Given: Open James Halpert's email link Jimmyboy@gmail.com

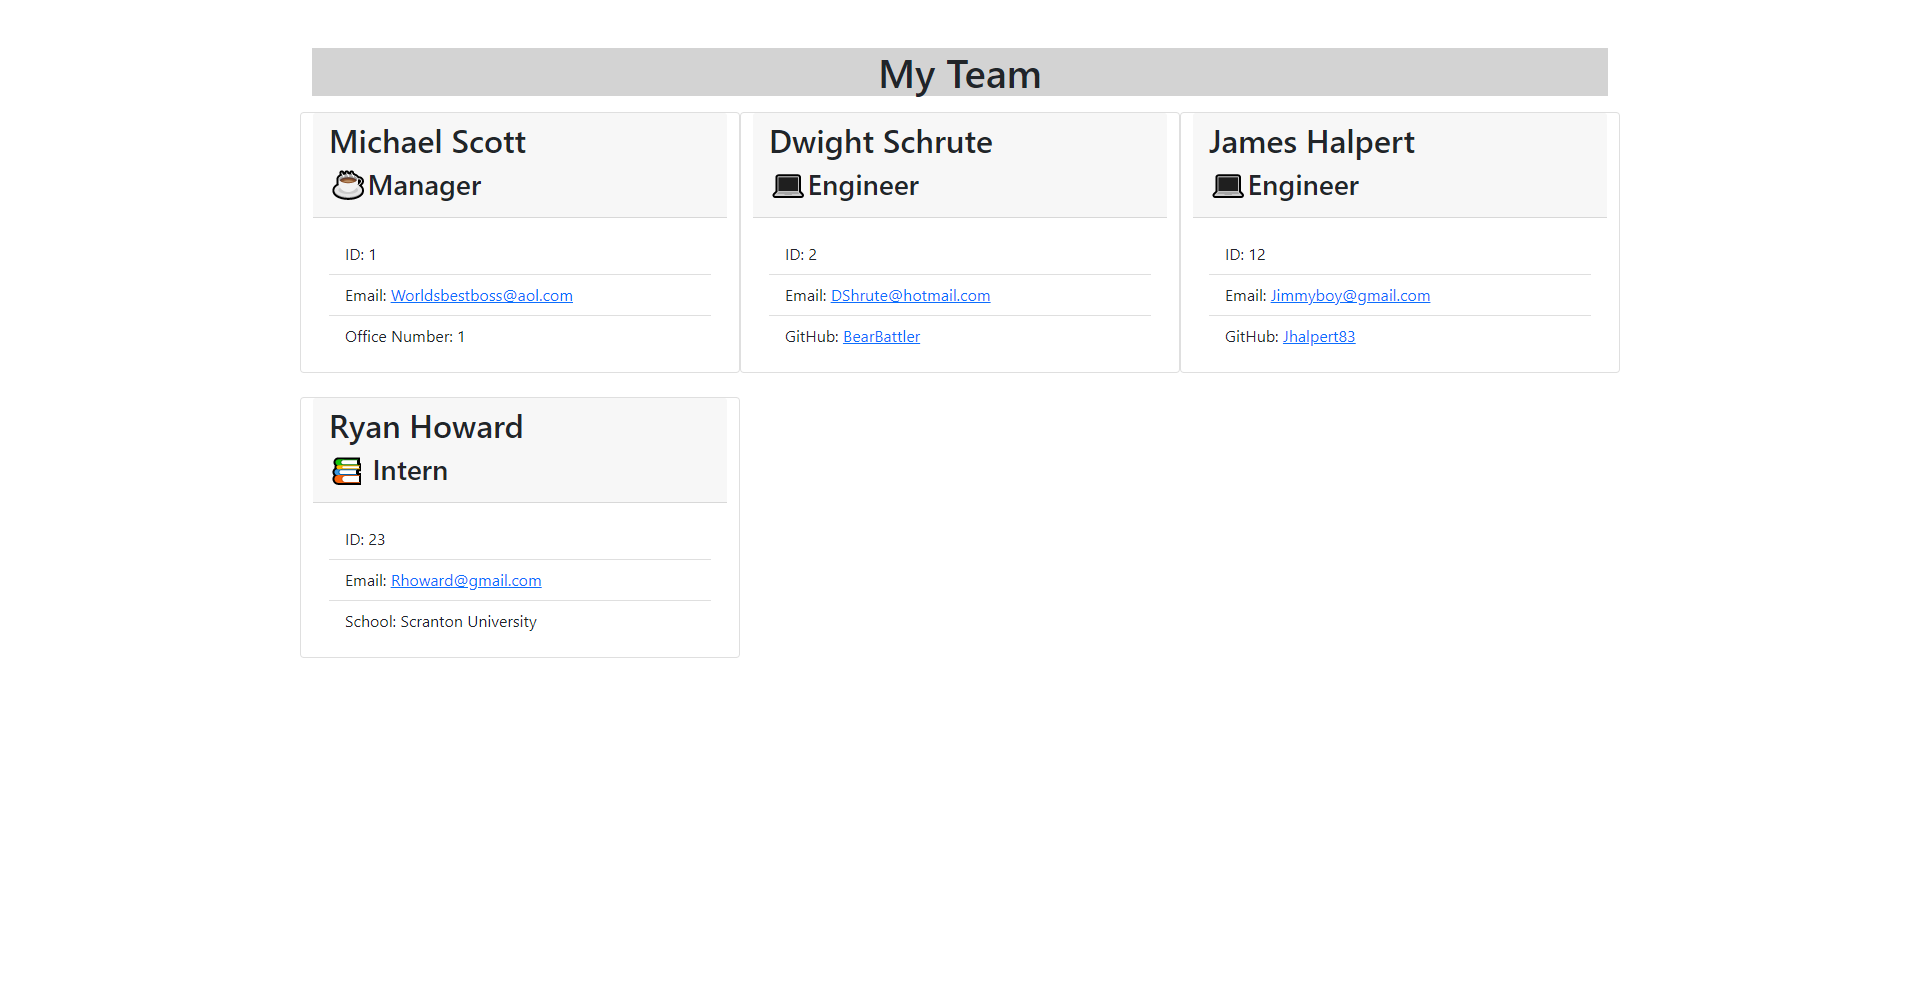Looking at the screenshot, I should coord(1350,295).
